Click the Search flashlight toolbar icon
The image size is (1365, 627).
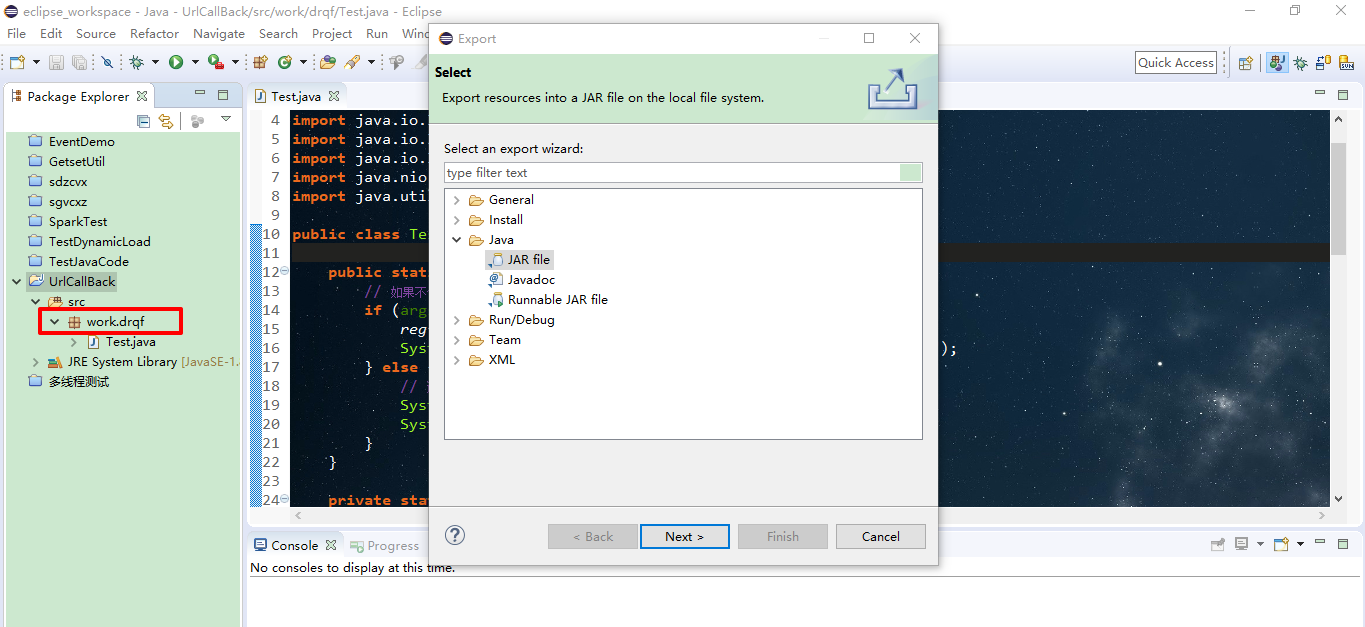(x=352, y=62)
